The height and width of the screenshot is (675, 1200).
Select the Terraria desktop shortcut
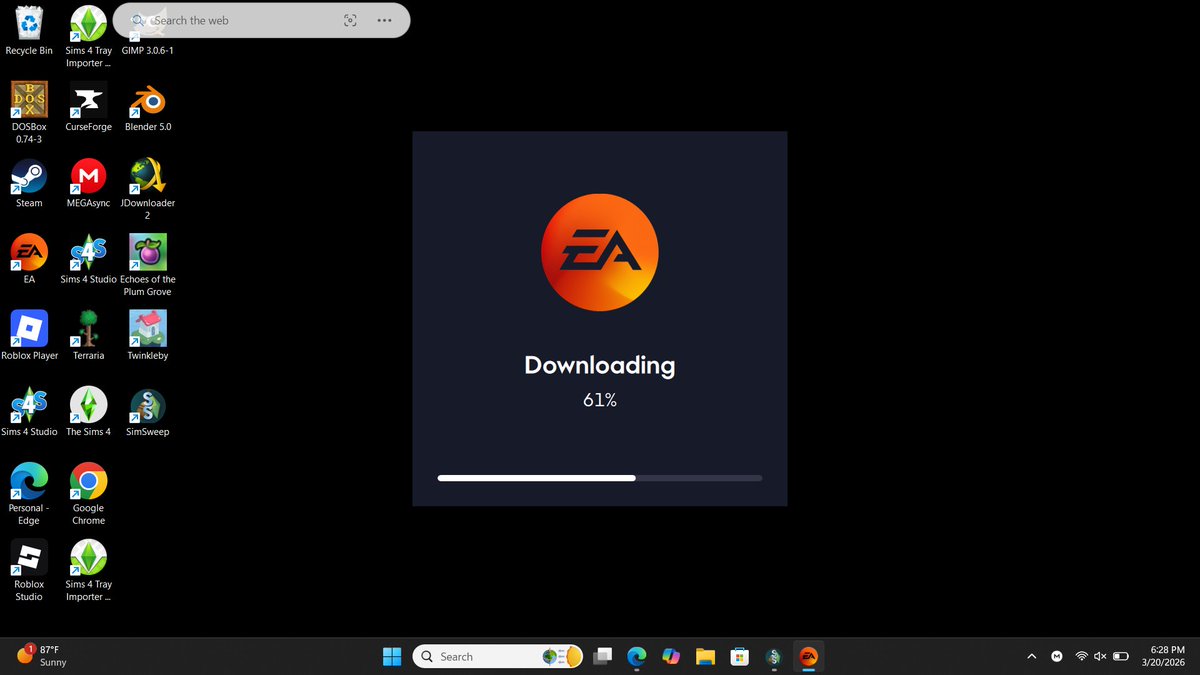pos(88,335)
